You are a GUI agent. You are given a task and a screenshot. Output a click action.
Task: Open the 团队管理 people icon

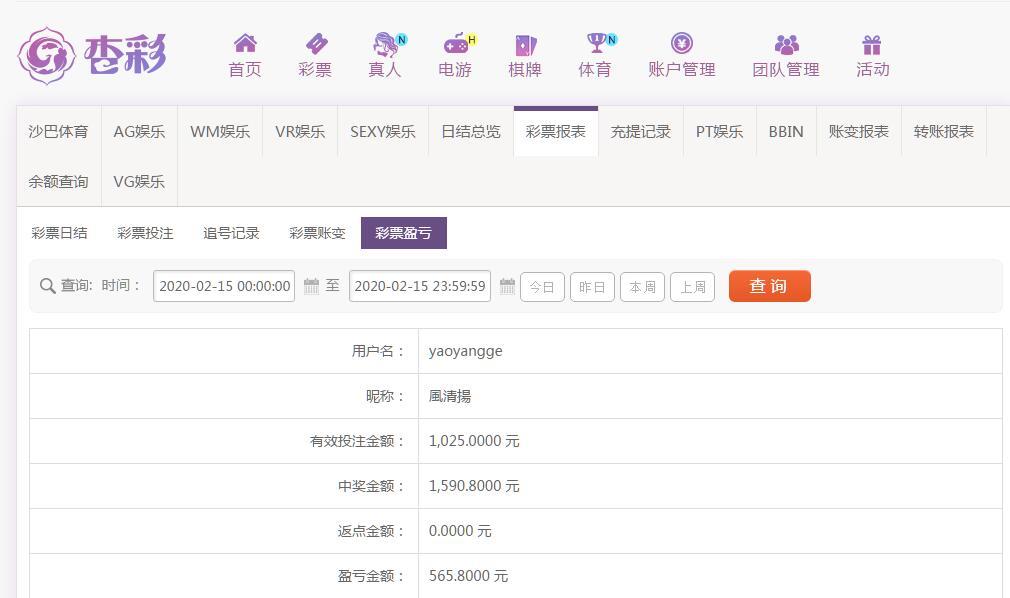click(x=786, y=44)
